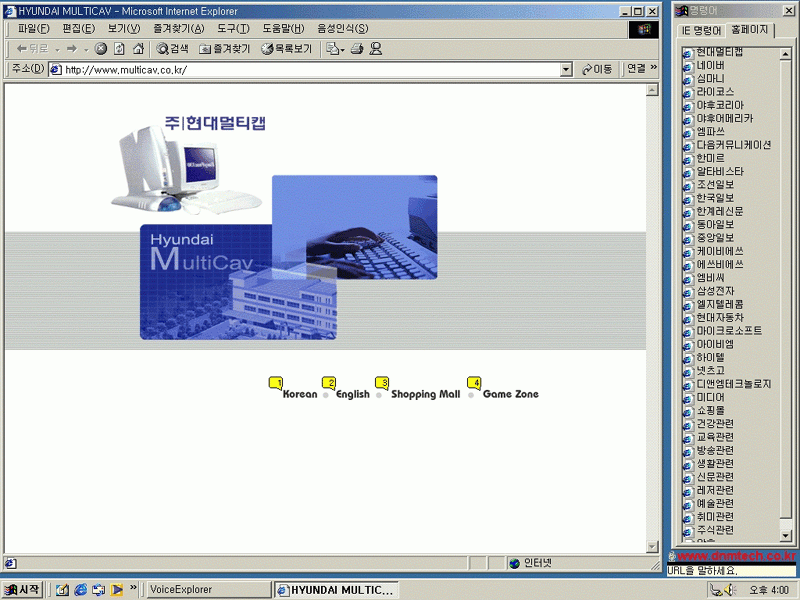Open the address bar dropdown list
The image size is (800, 600).
pos(566,69)
